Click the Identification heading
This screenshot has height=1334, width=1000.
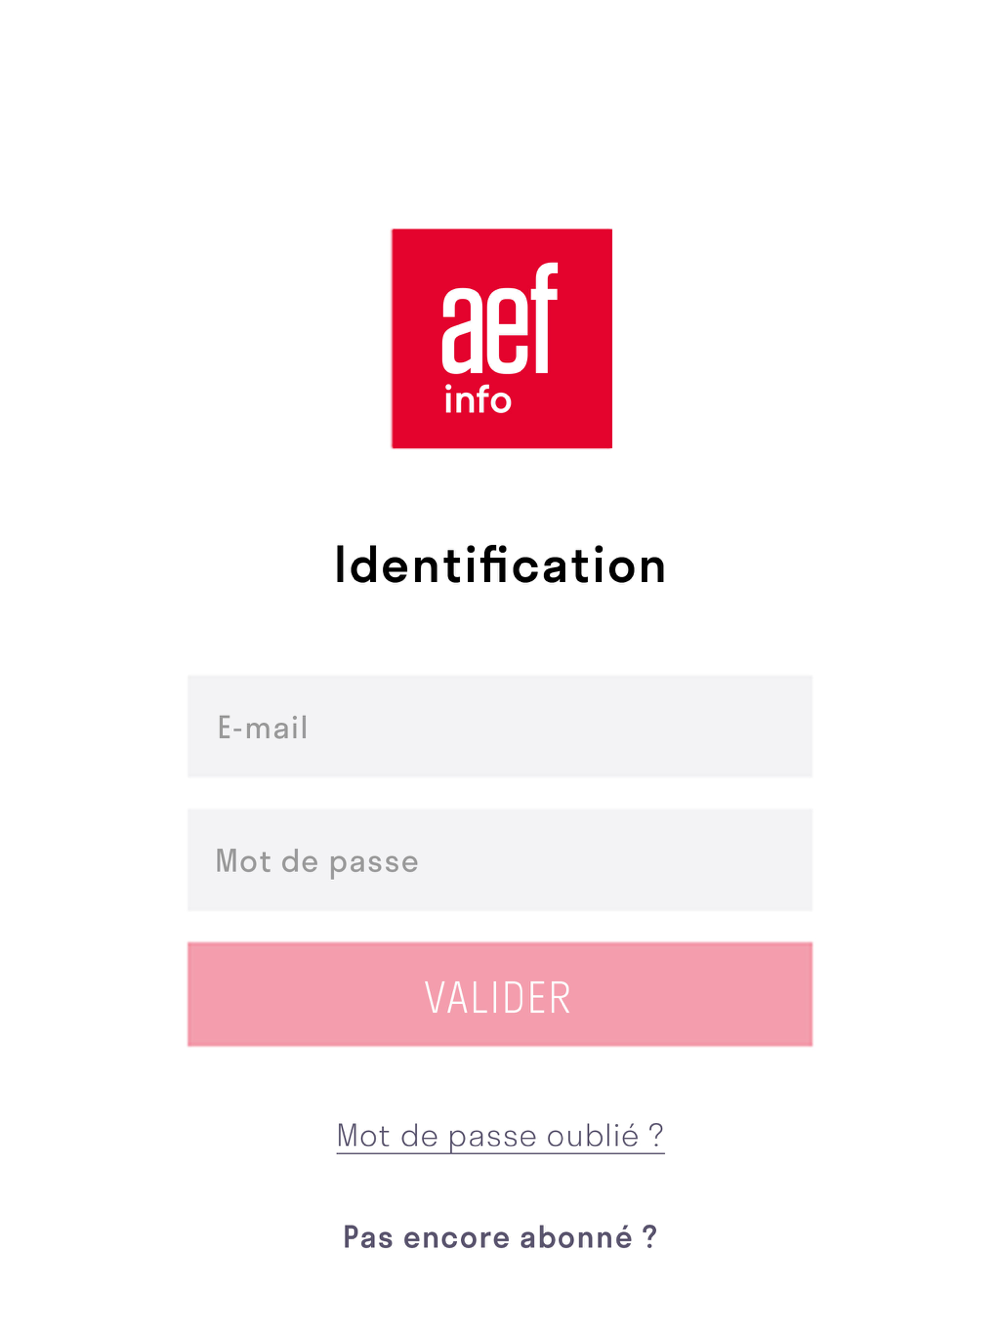(500, 565)
